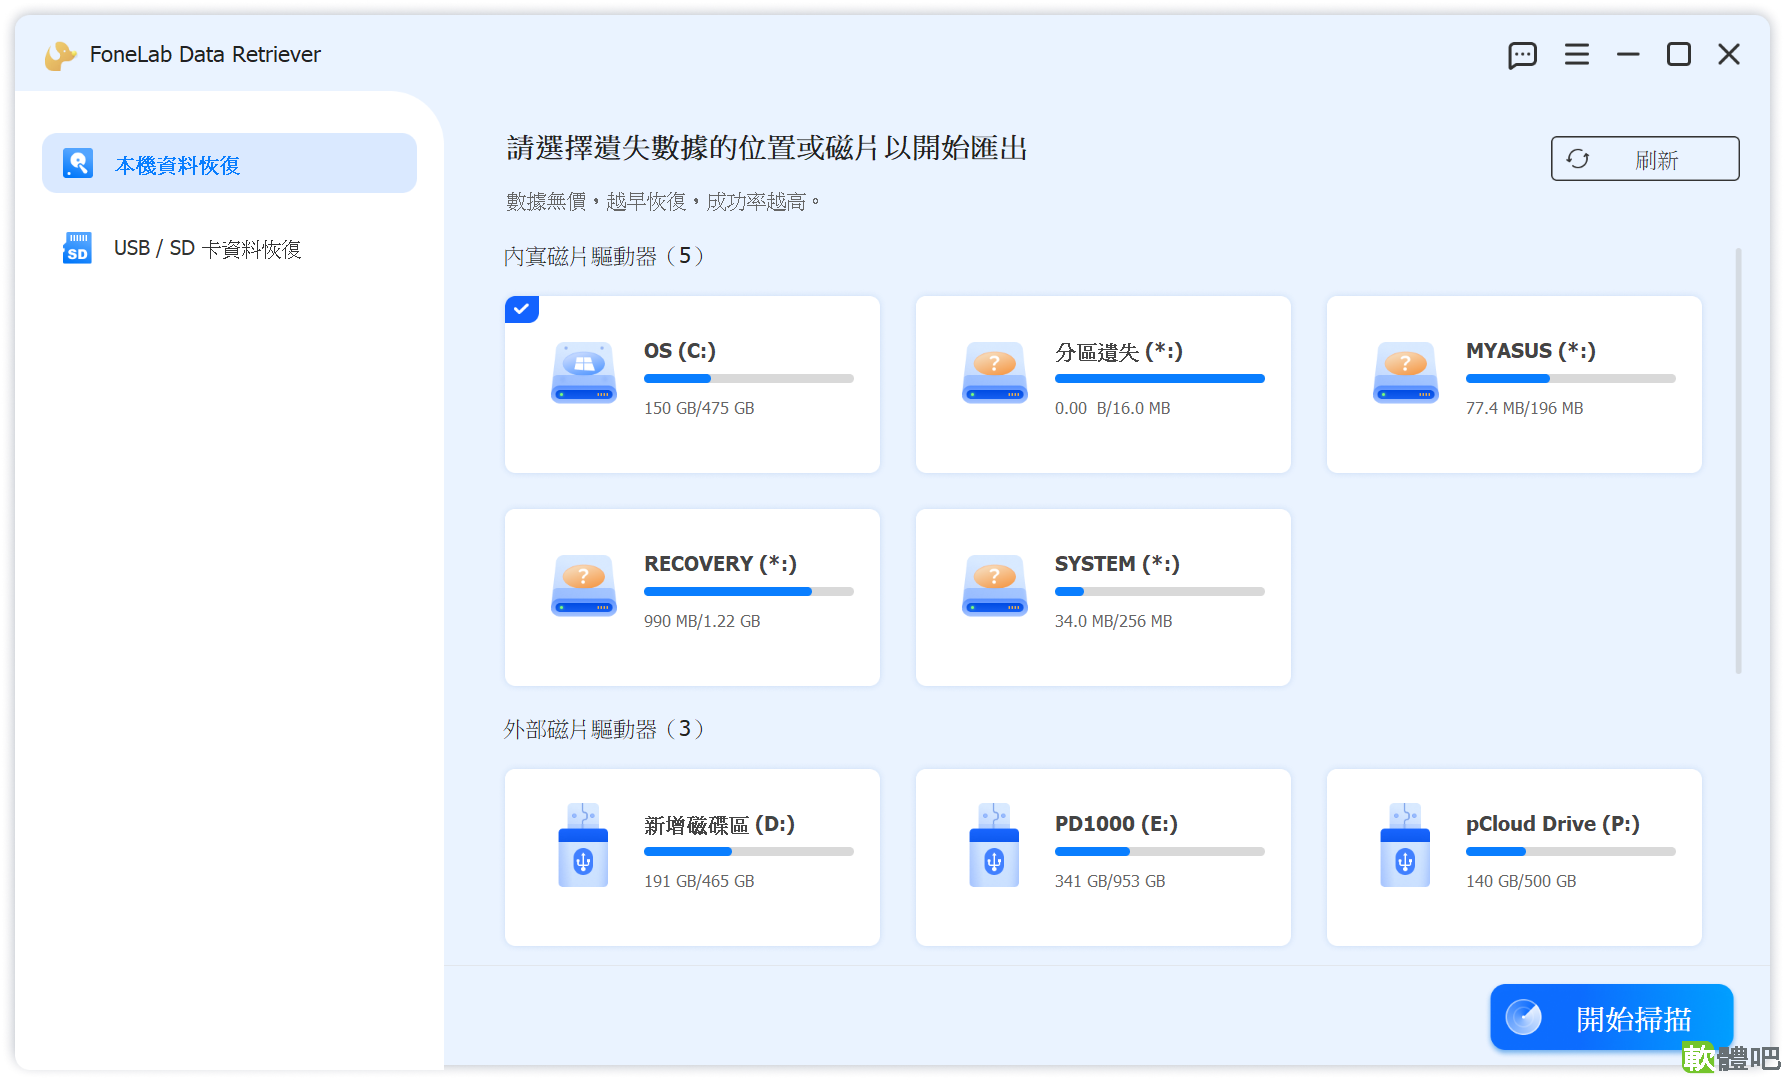Minimize the FoneLab window

(x=1628, y=55)
